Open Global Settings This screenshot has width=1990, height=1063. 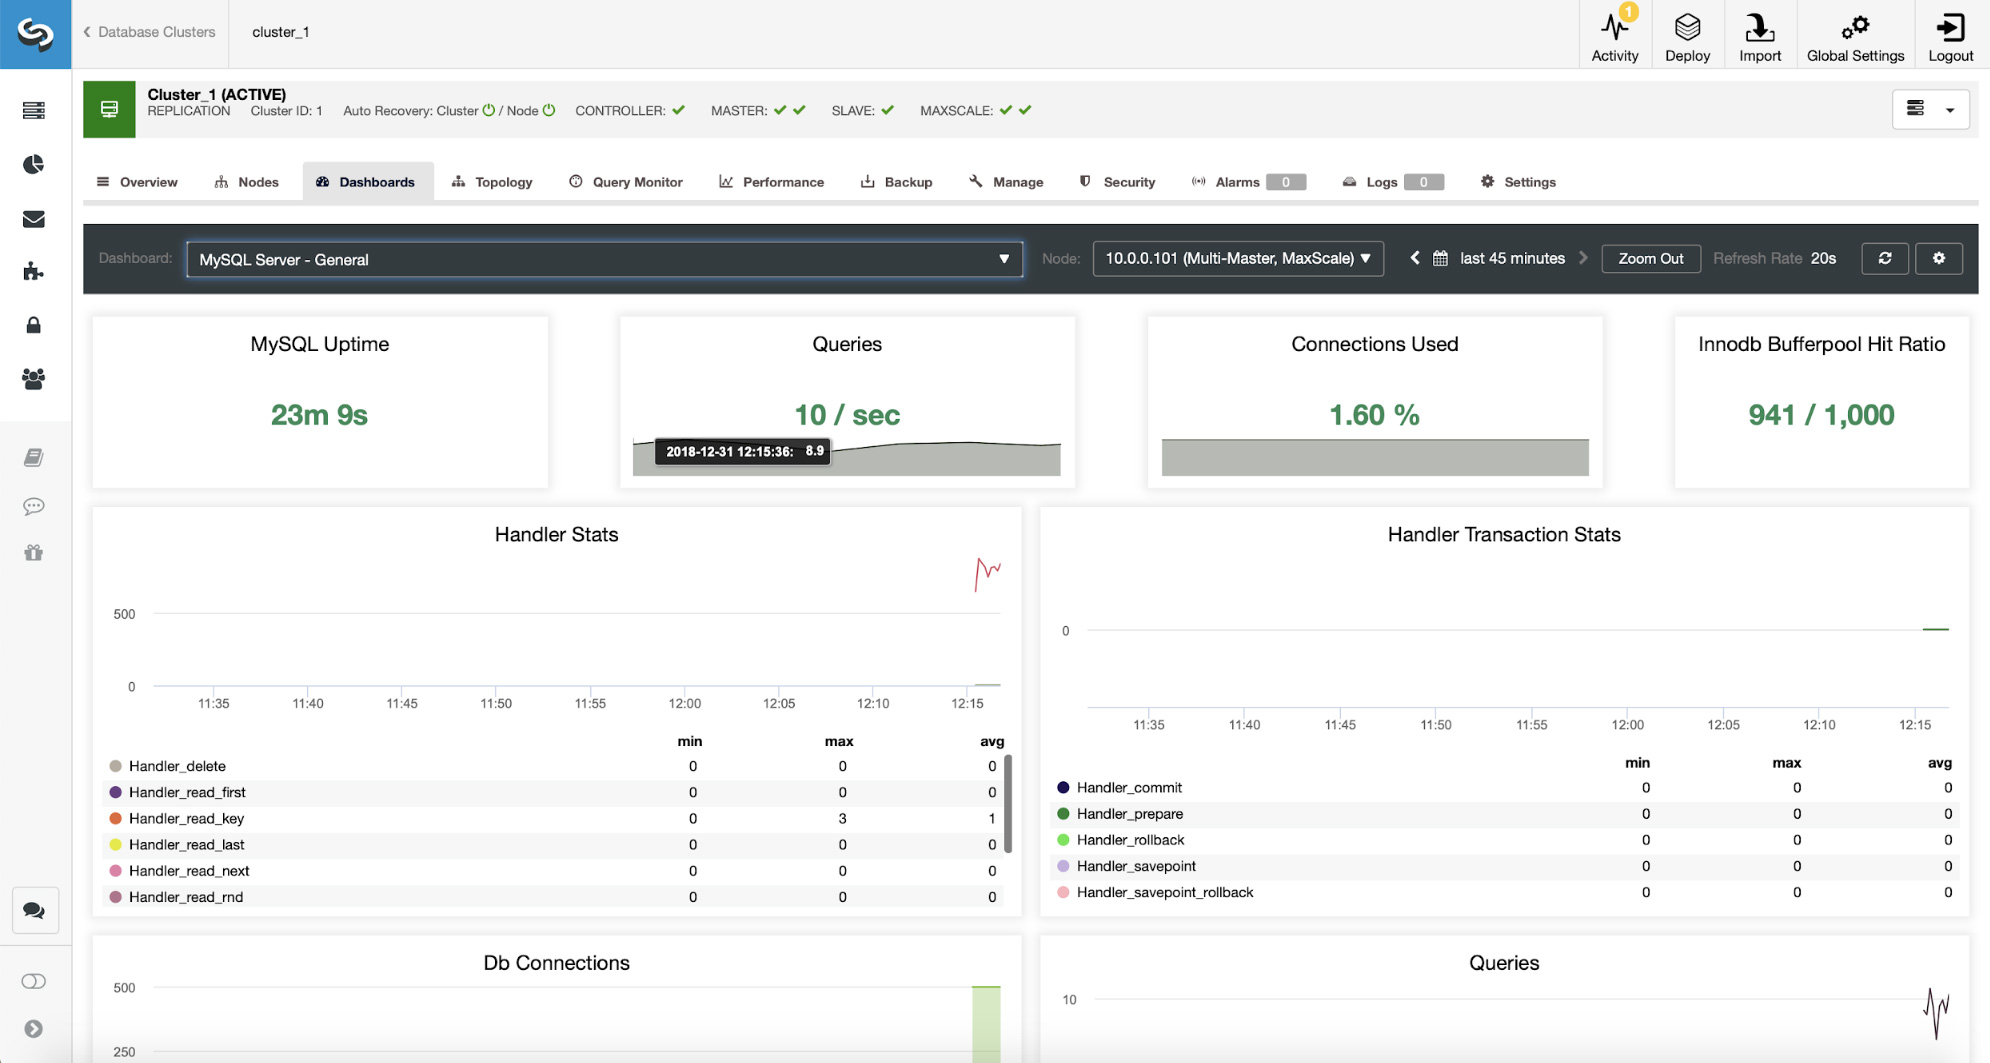point(1855,30)
